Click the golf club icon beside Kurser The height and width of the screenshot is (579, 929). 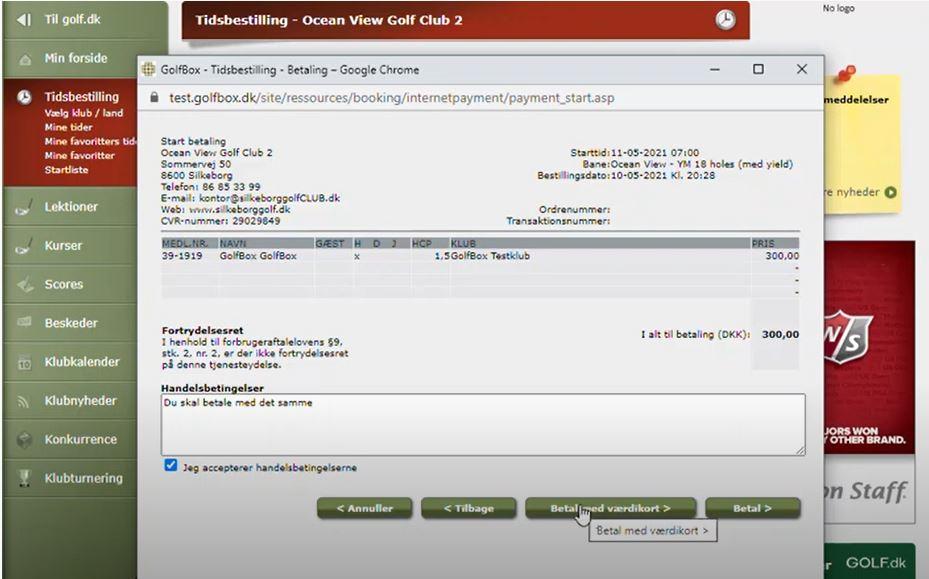24,247
